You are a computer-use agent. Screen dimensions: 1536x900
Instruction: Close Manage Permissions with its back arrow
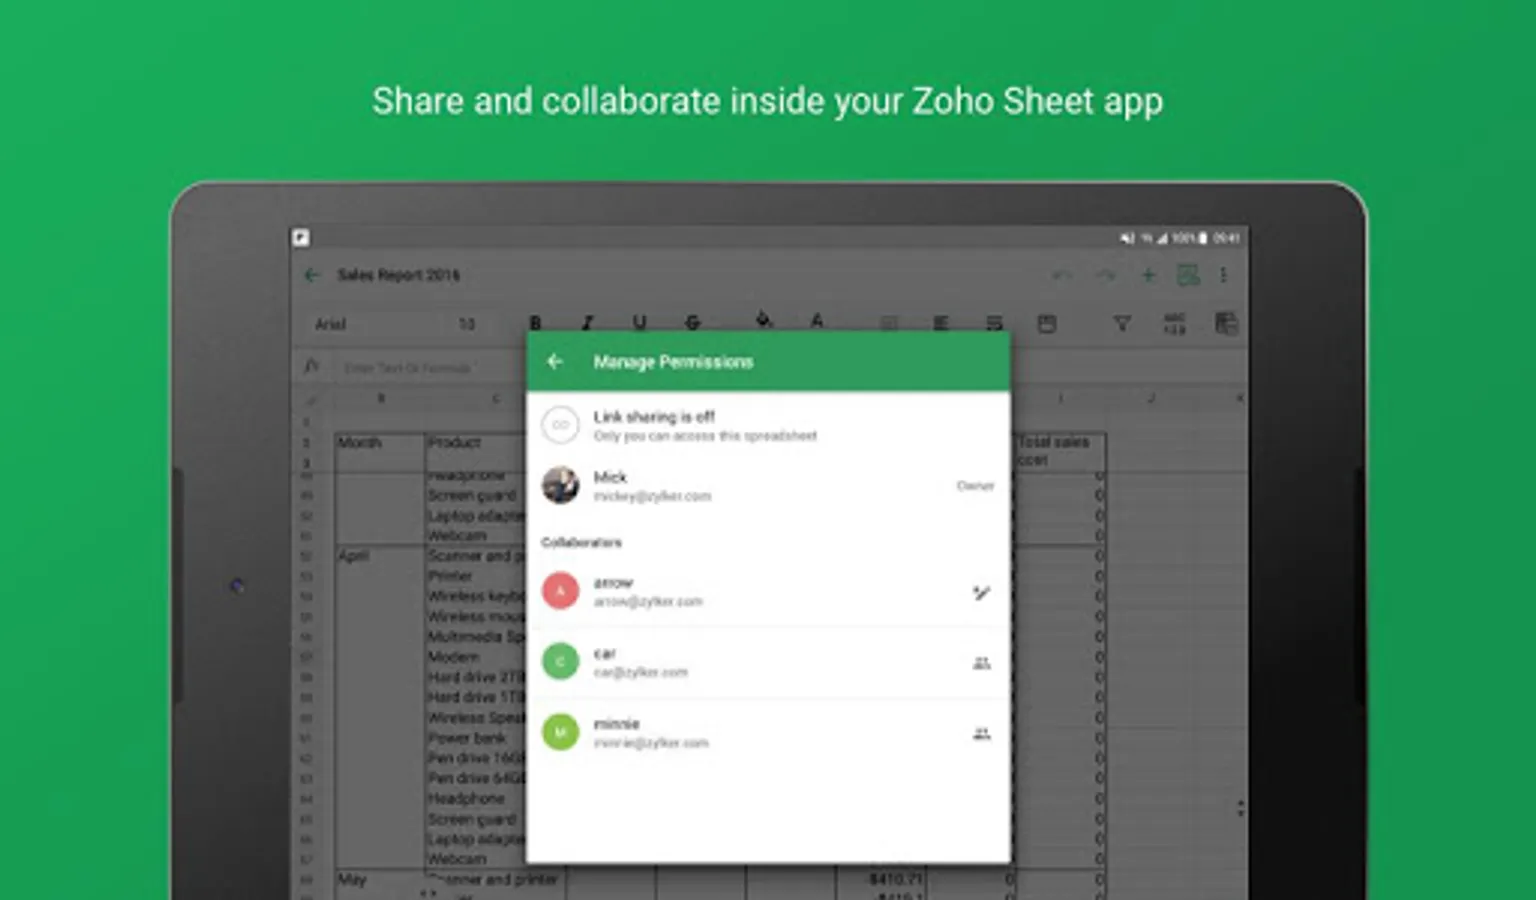pyautogui.click(x=555, y=362)
